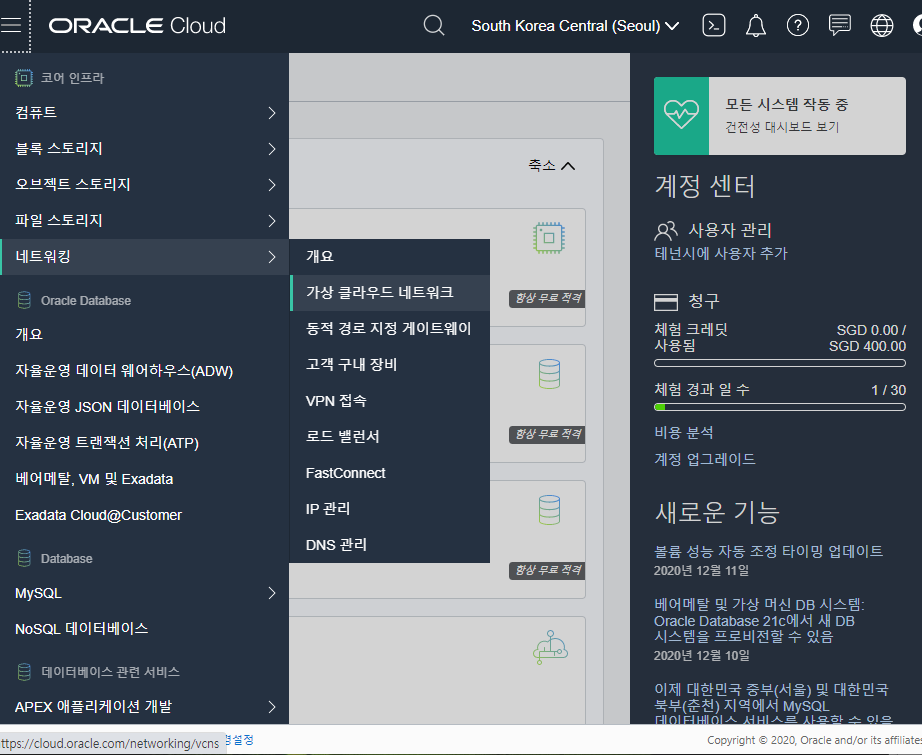Click 비용 분석 link

pyautogui.click(x=683, y=433)
